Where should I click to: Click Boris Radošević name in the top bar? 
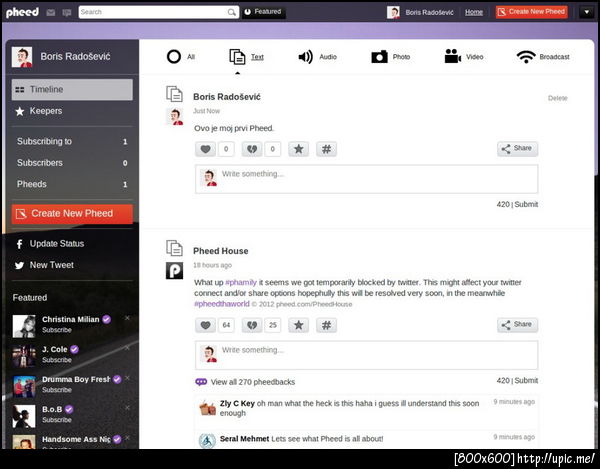pyautogui.click(x=429, y=12)
